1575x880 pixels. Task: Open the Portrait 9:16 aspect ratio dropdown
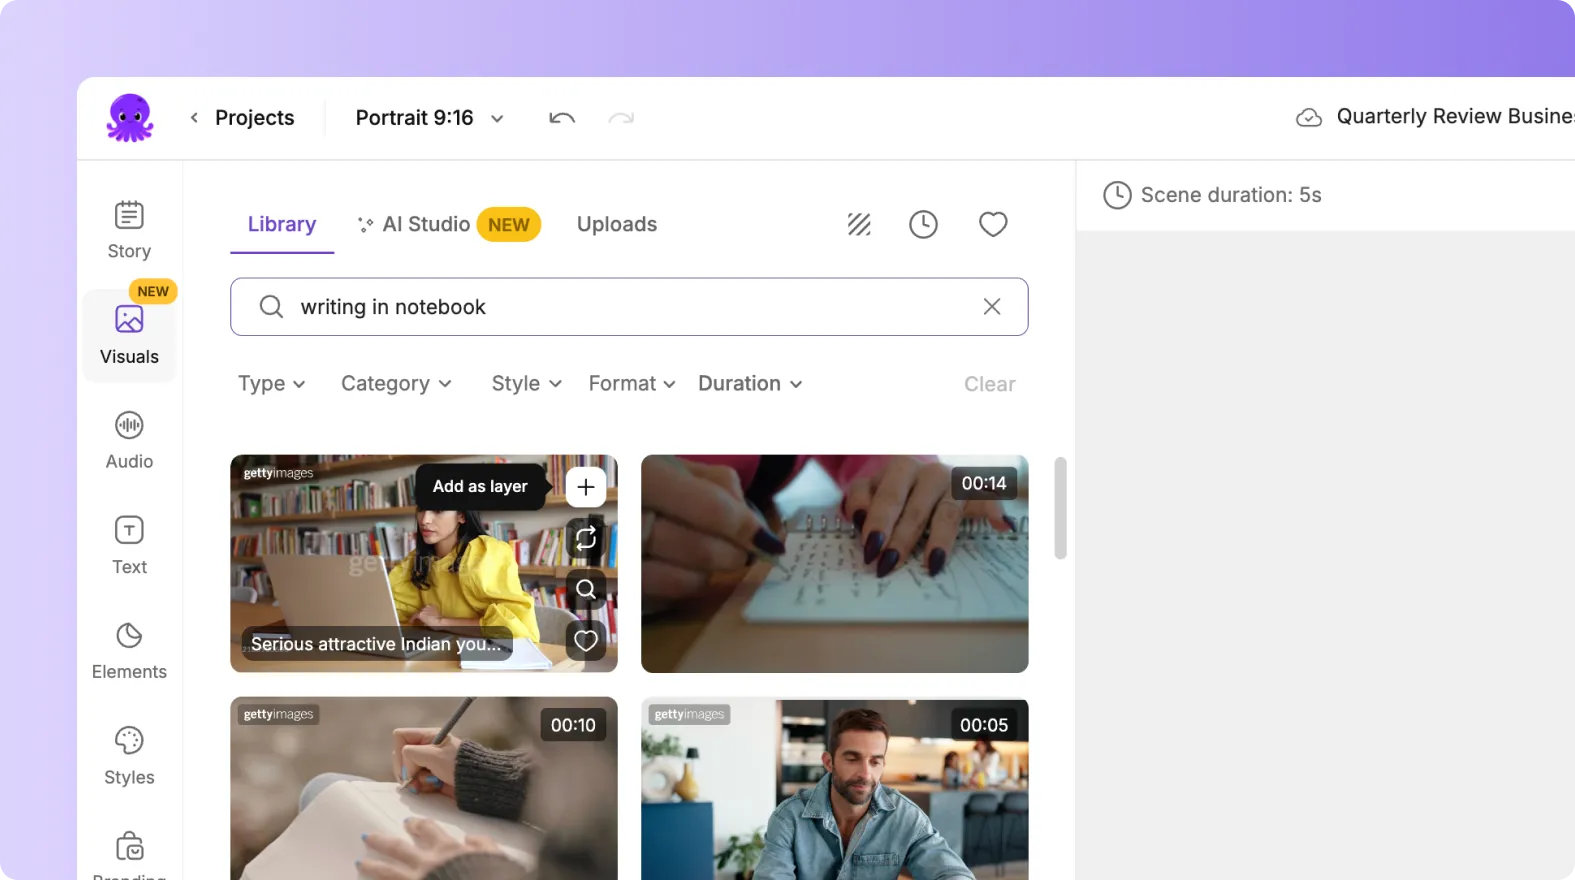coord(429,118)
